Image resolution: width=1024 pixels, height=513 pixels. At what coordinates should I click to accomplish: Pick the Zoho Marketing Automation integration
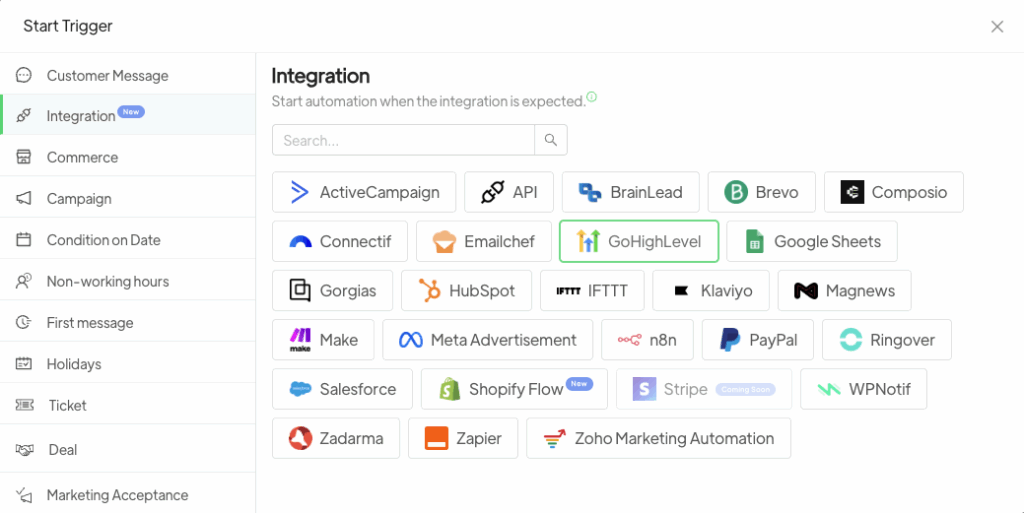(658, 438)
